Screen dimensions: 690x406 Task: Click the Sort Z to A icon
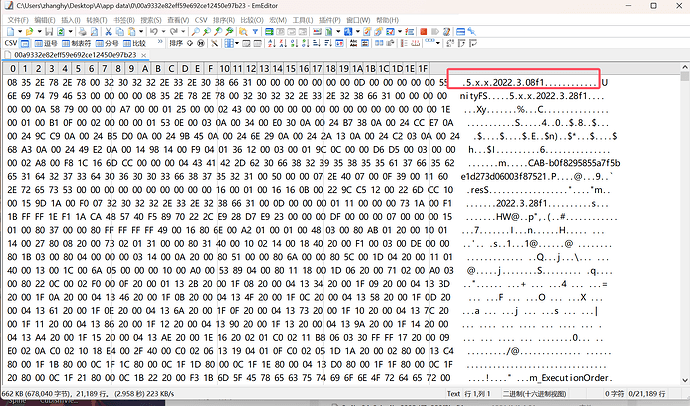(x=283, y=43)
